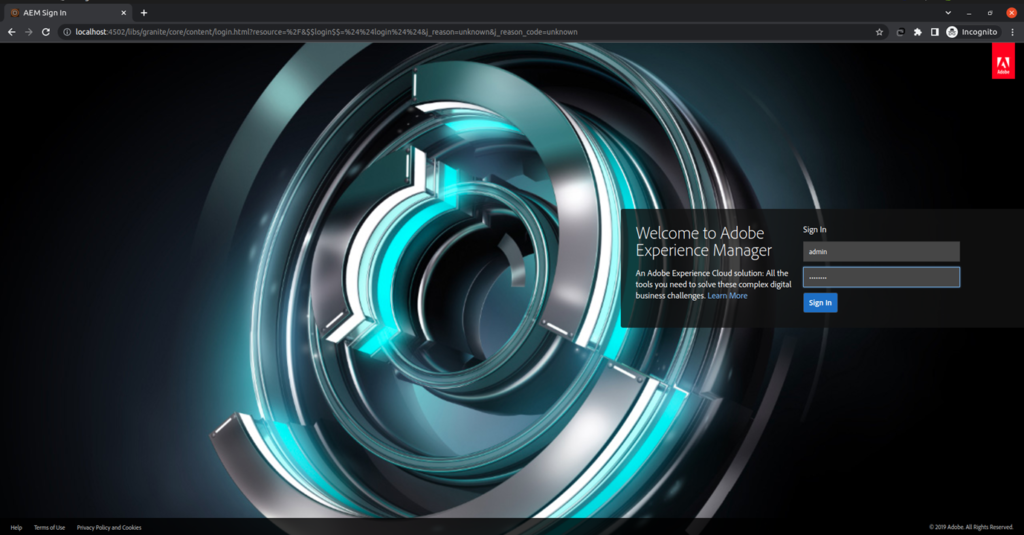Click the address bar URL

tap(326, 32)
